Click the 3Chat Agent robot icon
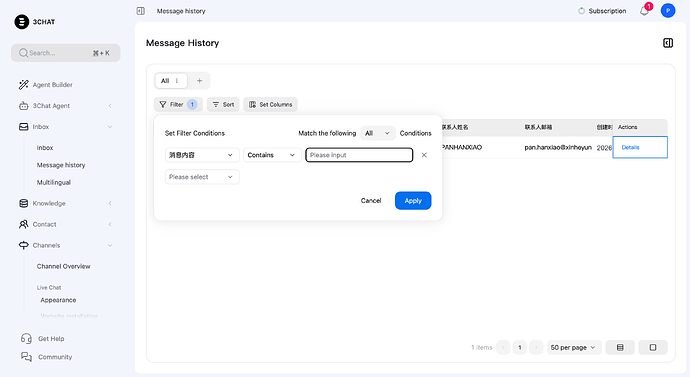The height and width of the screenshot is (377, 690). [x=23, y=106]
